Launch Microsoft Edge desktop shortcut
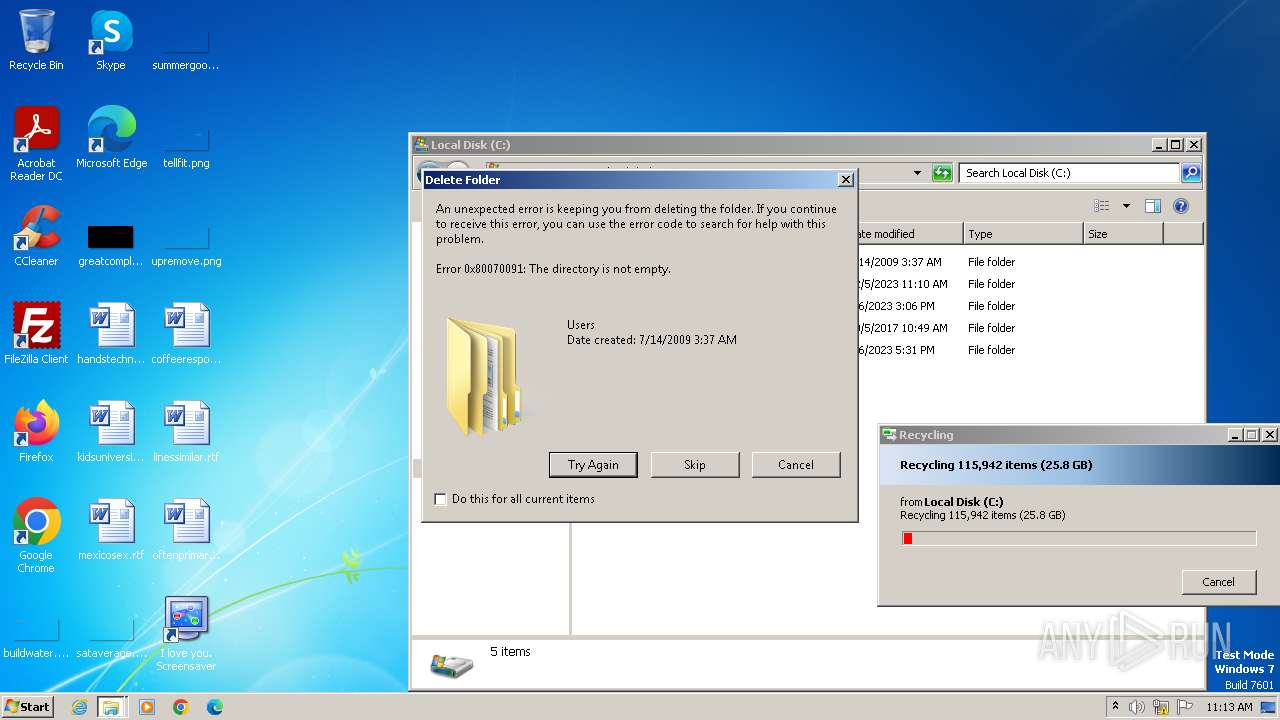 coord(111,138)
